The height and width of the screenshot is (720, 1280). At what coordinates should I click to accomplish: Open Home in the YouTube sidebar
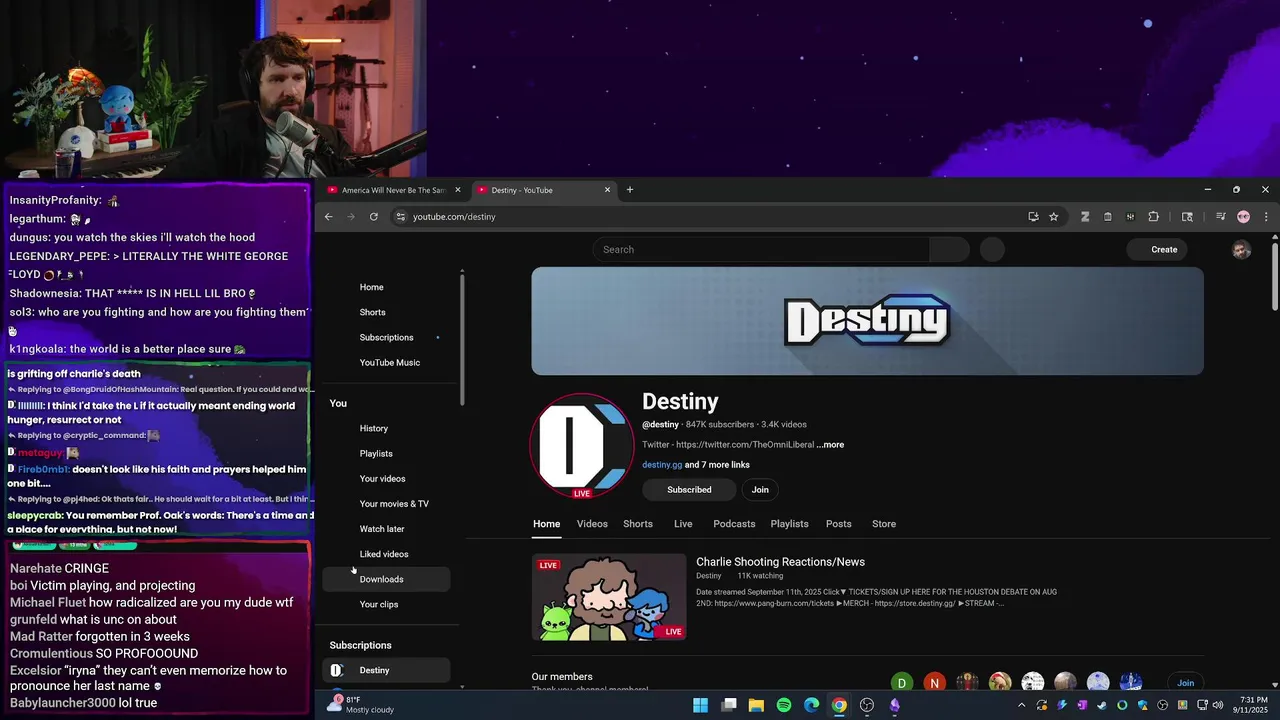386,287
